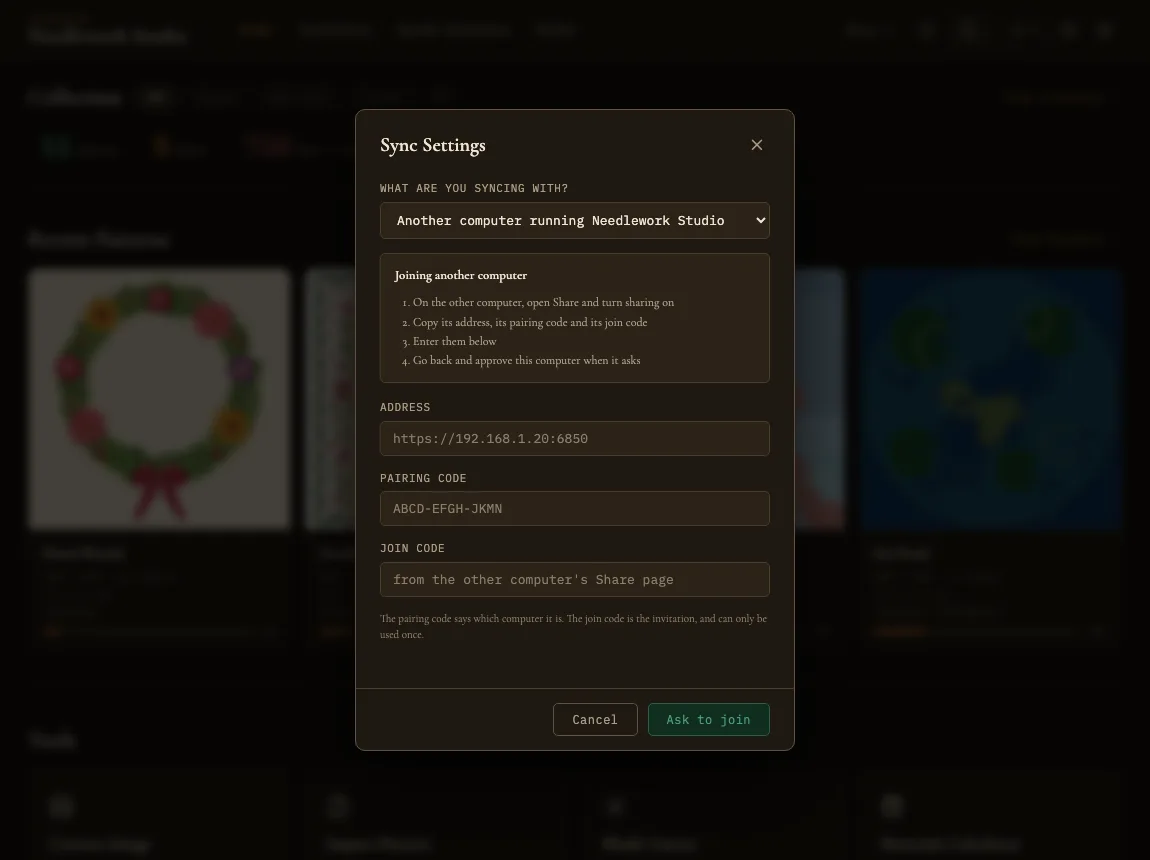
Task: Click the Sync Settings title
Action: coord(433,145)
